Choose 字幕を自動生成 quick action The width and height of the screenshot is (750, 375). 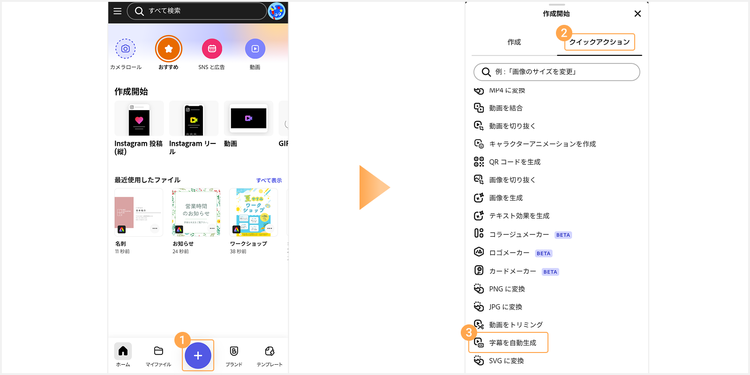point(508,342)
